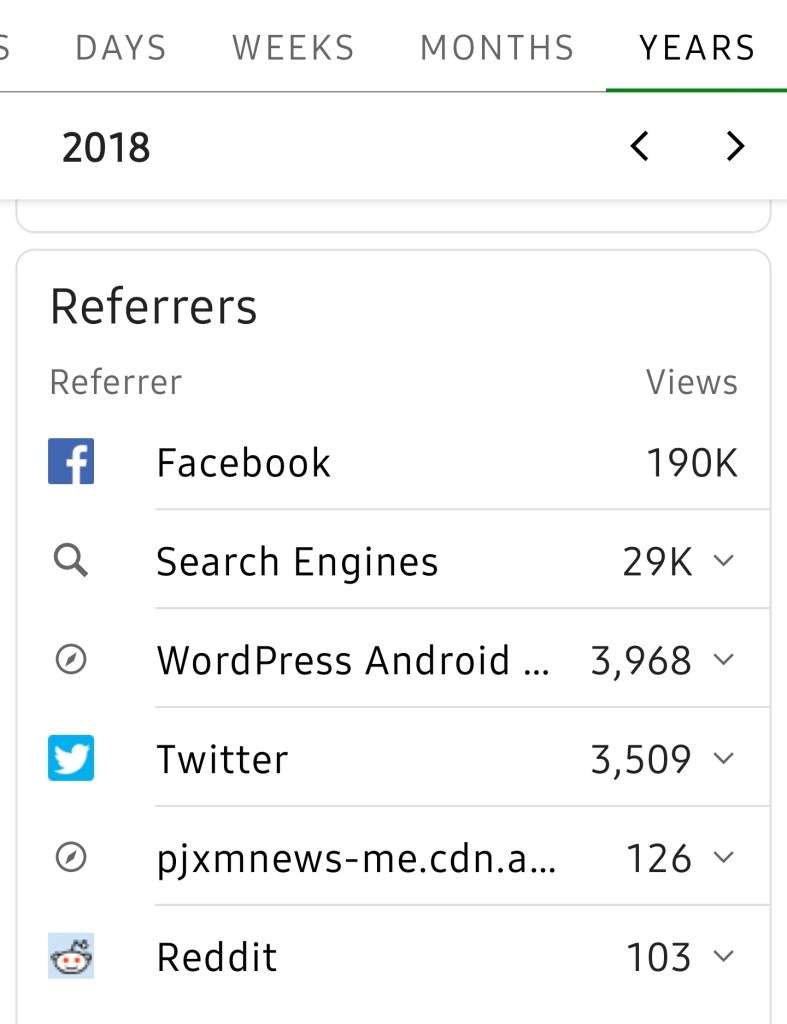Go to previous year with left arrow
787x1024 pixels.
640,146
